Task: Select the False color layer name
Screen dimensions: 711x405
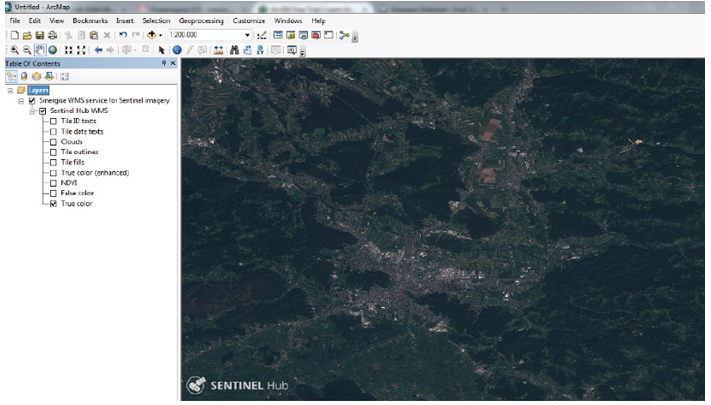Action: coord(77,193)
